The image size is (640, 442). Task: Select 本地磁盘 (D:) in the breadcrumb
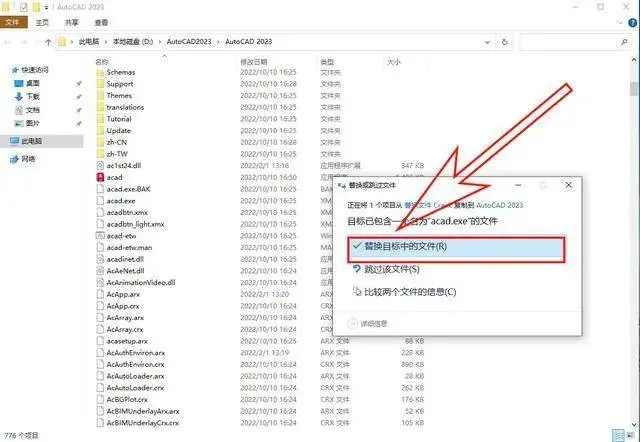133,42
